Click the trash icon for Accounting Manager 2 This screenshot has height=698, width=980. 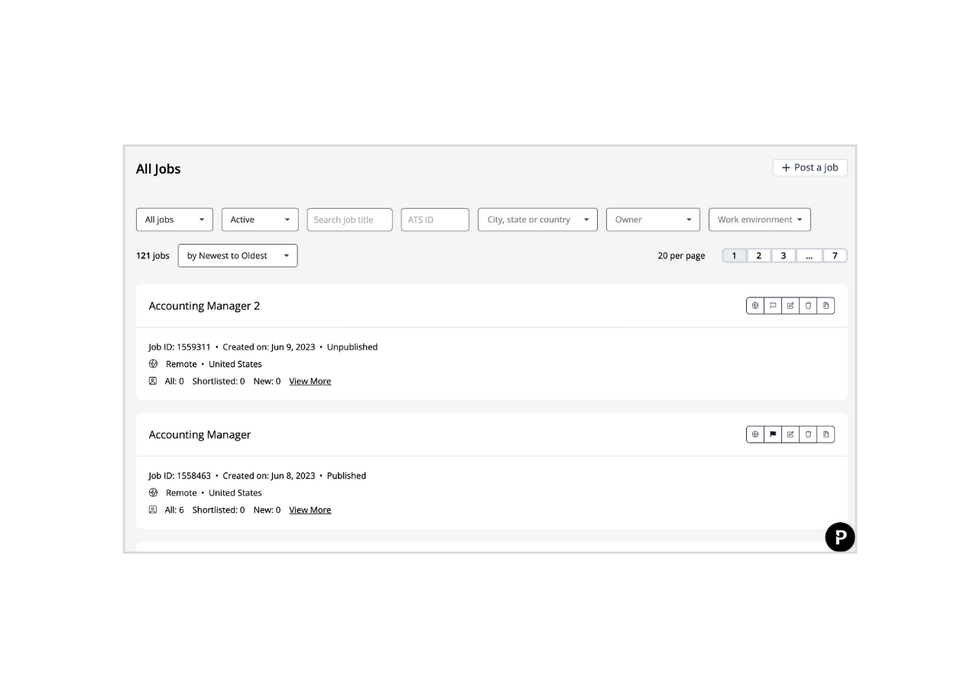(x=808, y=306)
